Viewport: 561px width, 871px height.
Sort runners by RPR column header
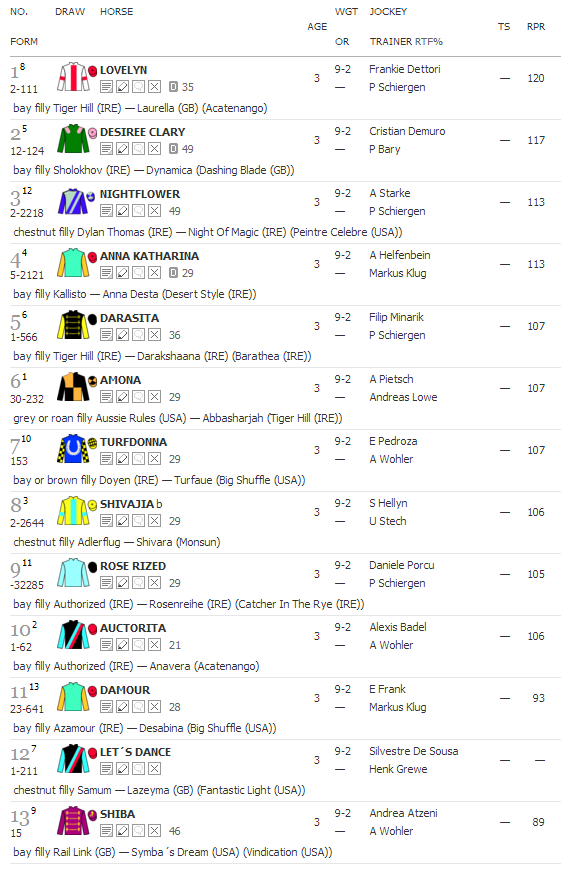(x=535, y=27)
